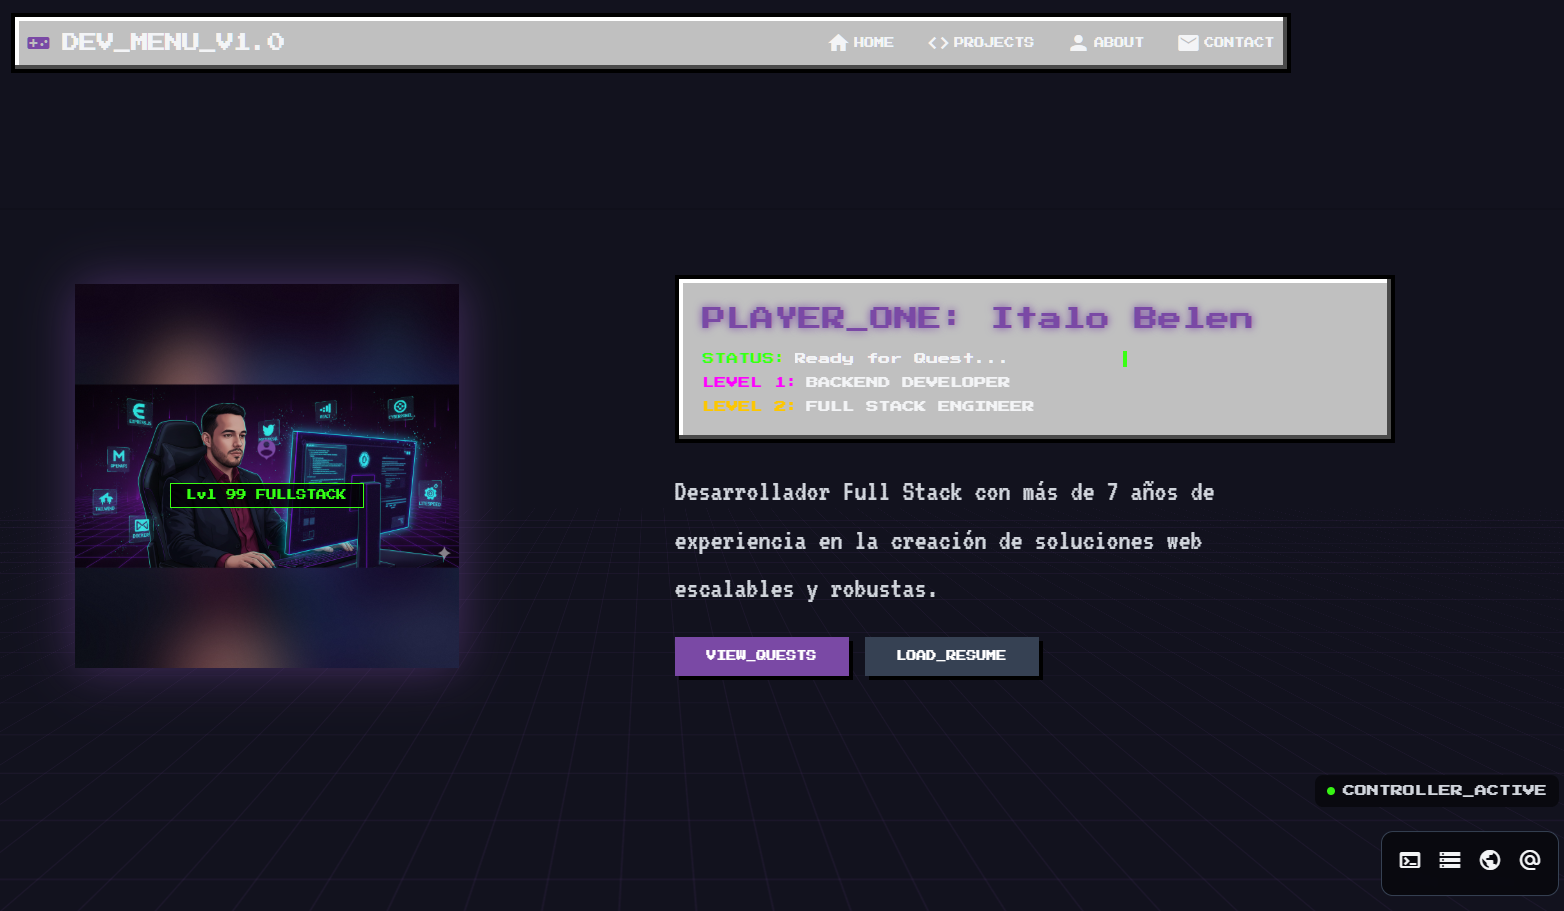Click the developer profile picture

[267, 476]
